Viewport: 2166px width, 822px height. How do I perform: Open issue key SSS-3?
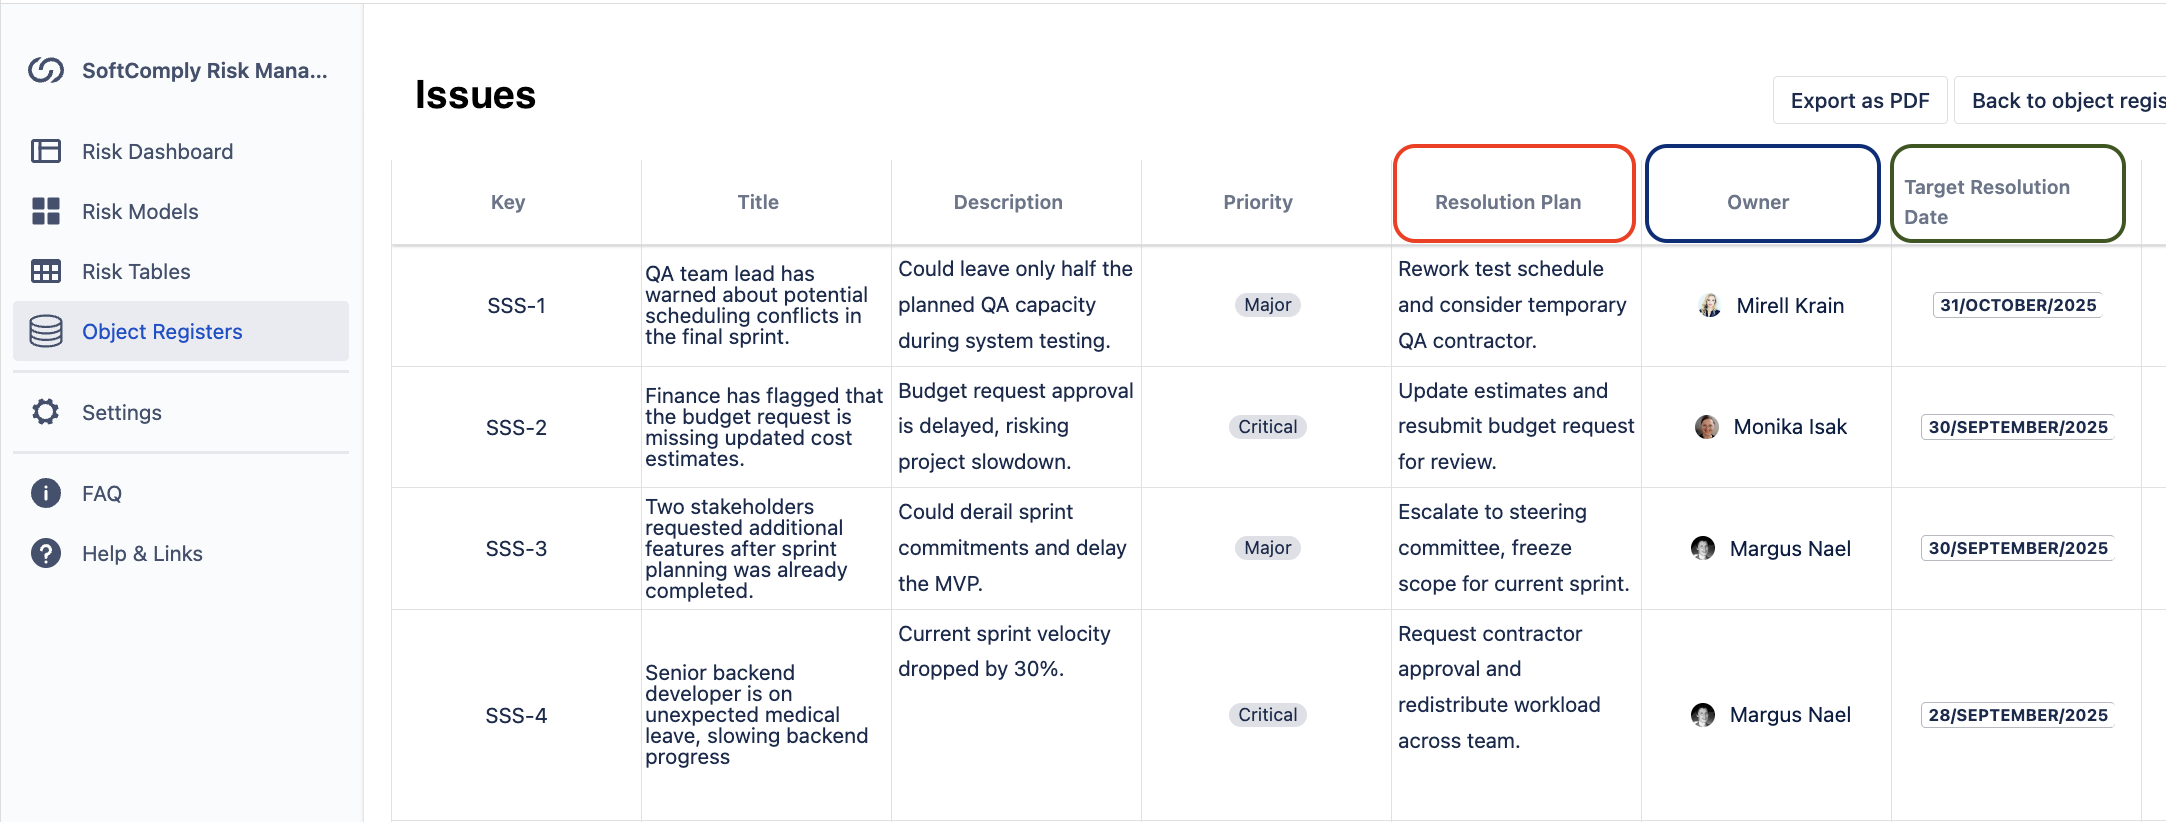[x=516, y=548]
